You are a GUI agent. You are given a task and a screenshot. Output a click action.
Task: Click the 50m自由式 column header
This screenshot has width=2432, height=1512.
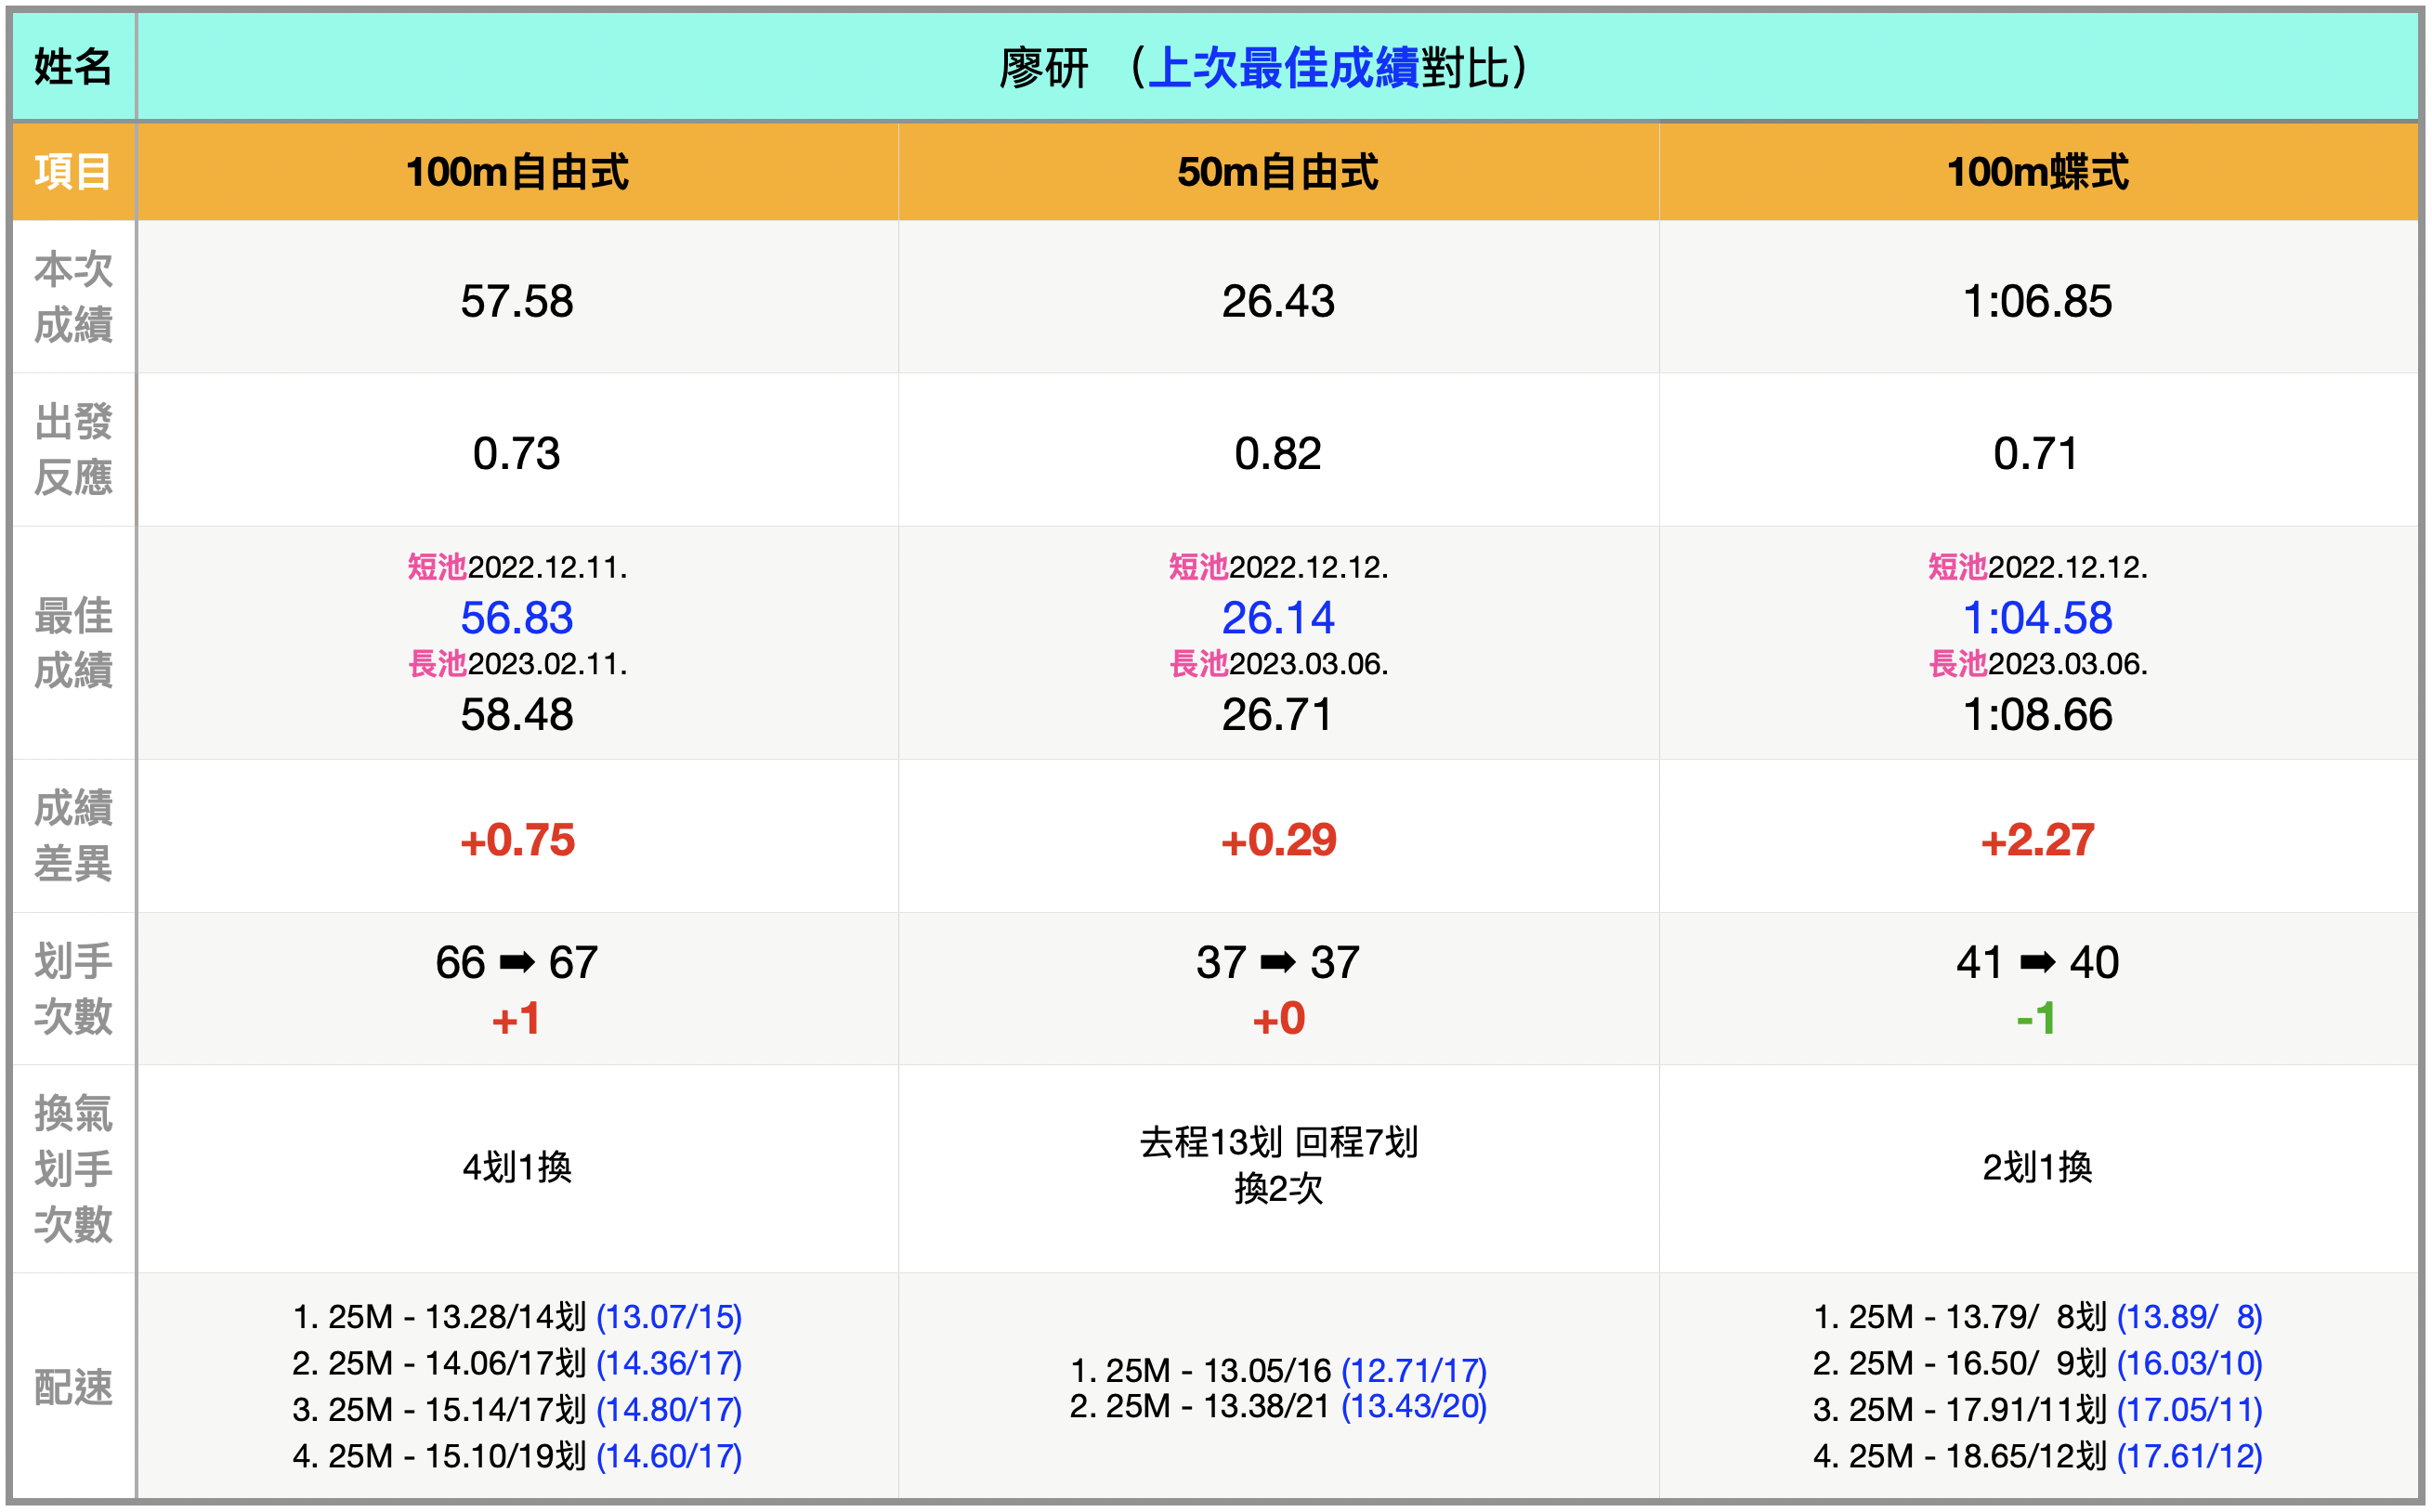[x=1277, y=172]
